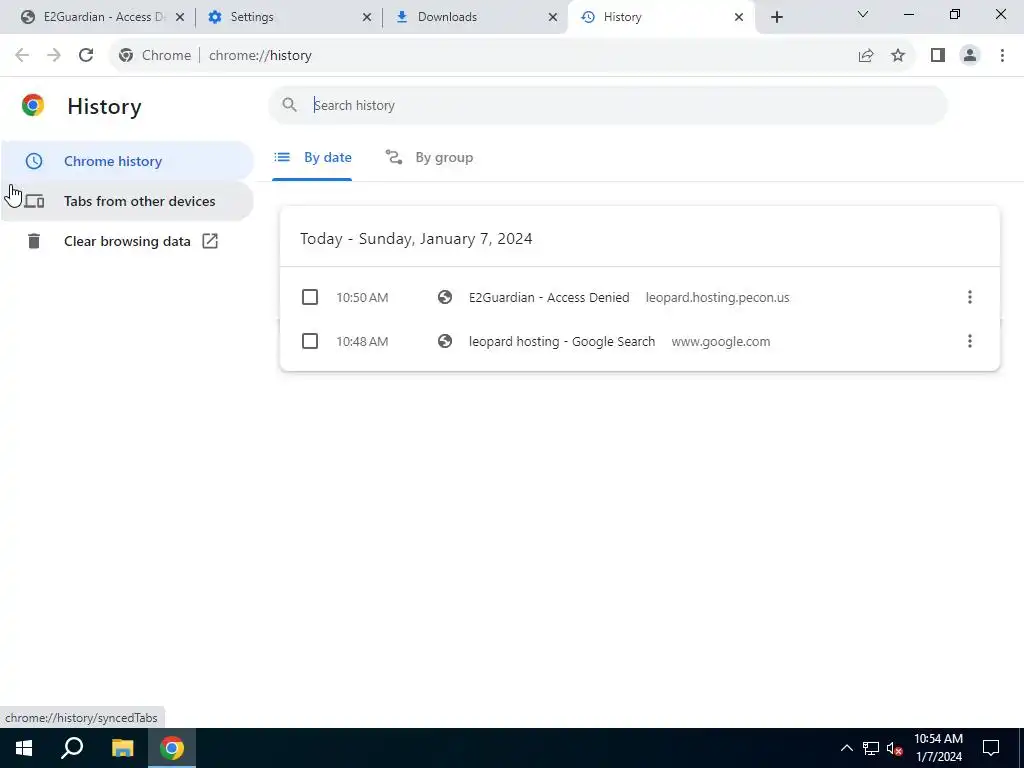The image size is (1024, 768).
Task: Open File Explorer from the taskbar
Action: click(x=122, y=748)
